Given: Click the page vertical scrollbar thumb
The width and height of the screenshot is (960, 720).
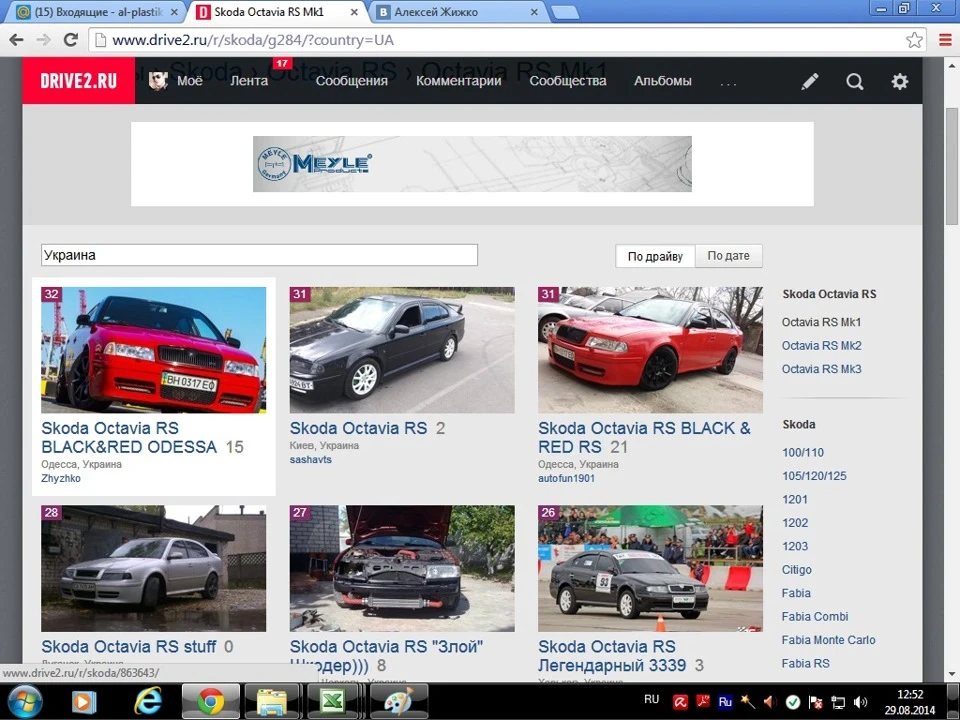Looking at the screenshot, I should [x=951, y=167].
